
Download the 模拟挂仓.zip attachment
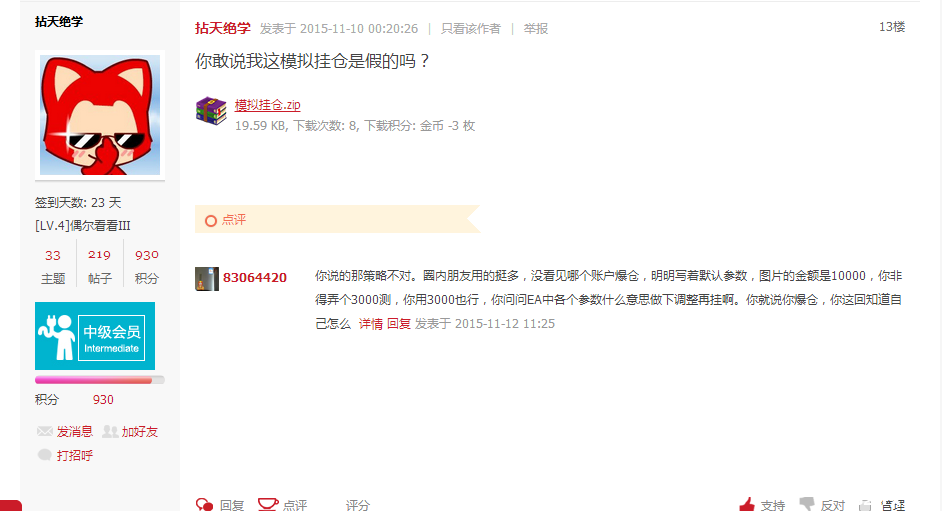tap(267, 104)
